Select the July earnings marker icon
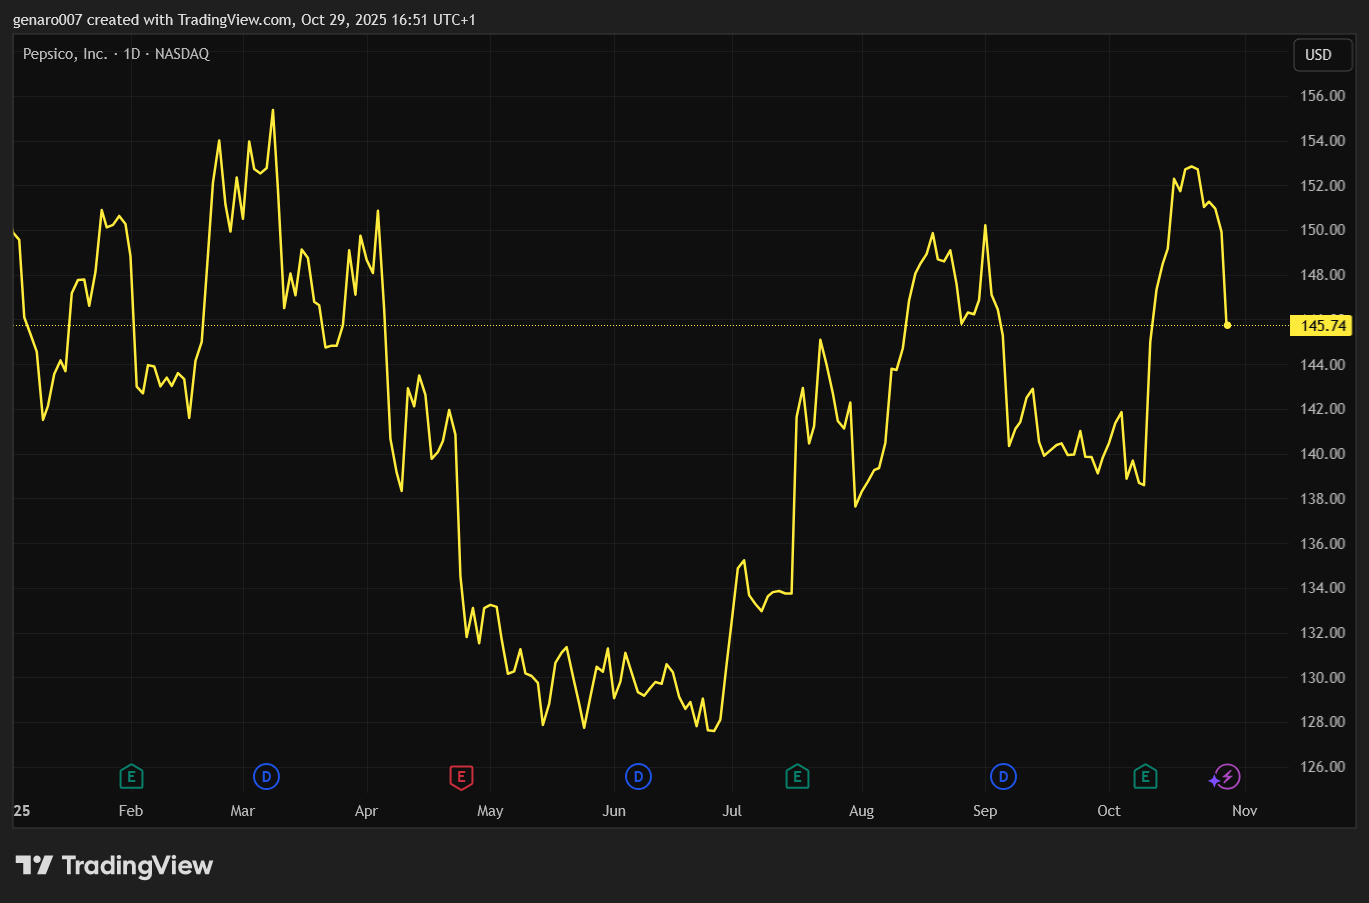This screenshot has width=1369, height=903. click(x=797, y=777)
